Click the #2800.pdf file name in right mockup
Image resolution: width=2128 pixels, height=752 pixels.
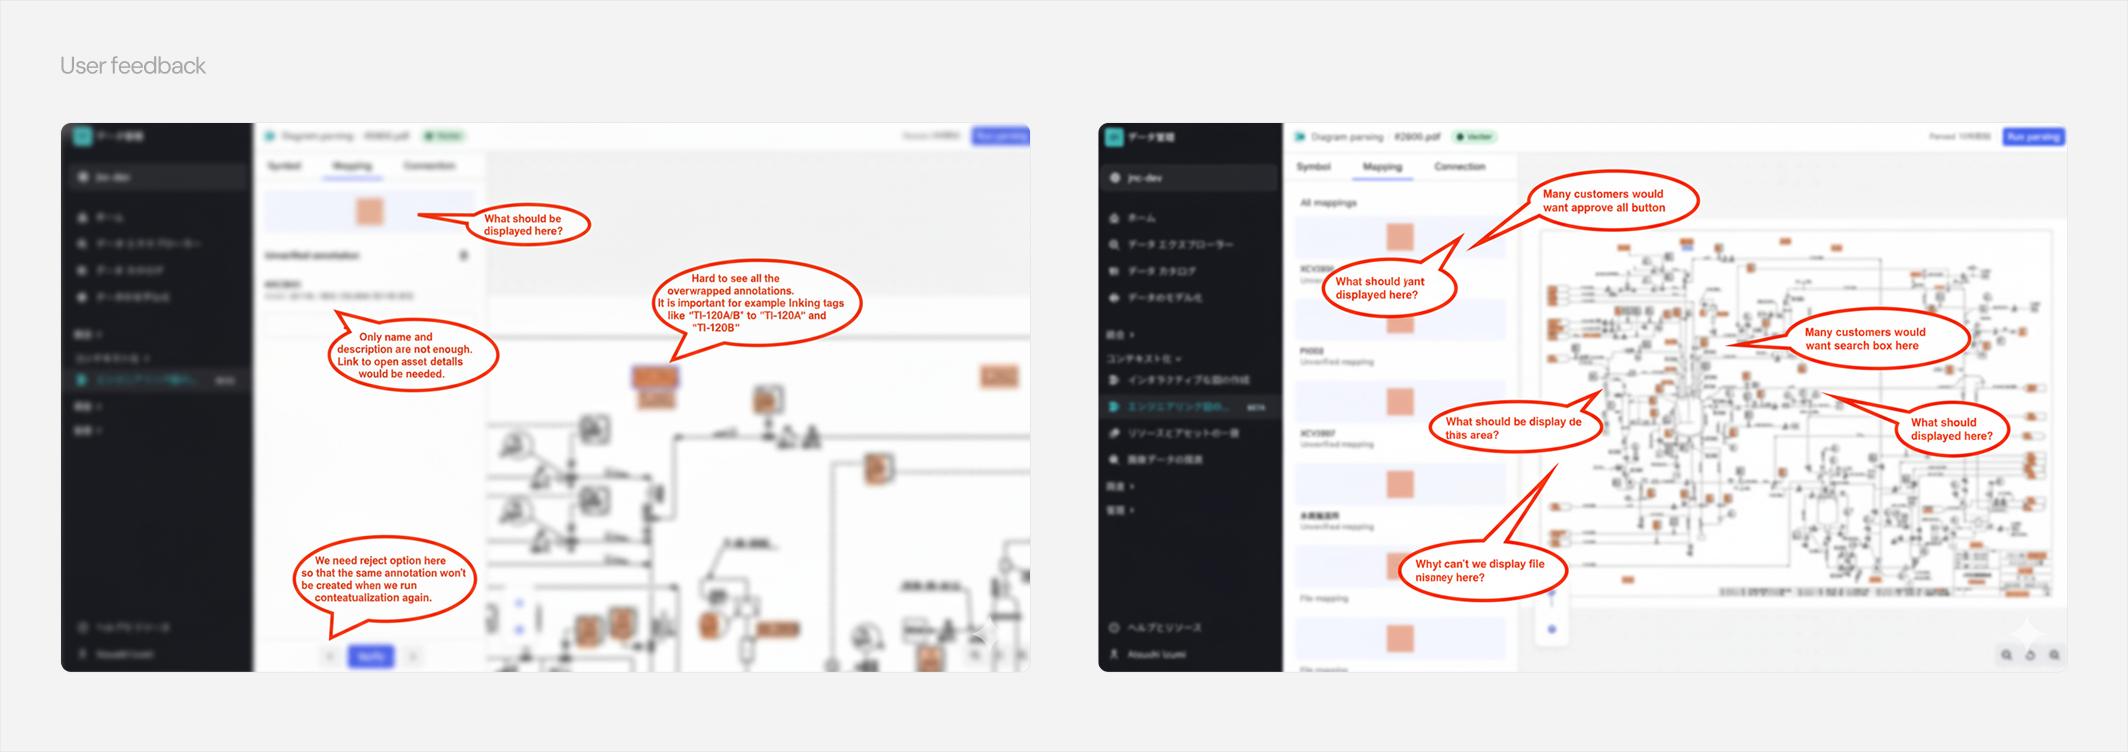click(x=1417, y=137)
